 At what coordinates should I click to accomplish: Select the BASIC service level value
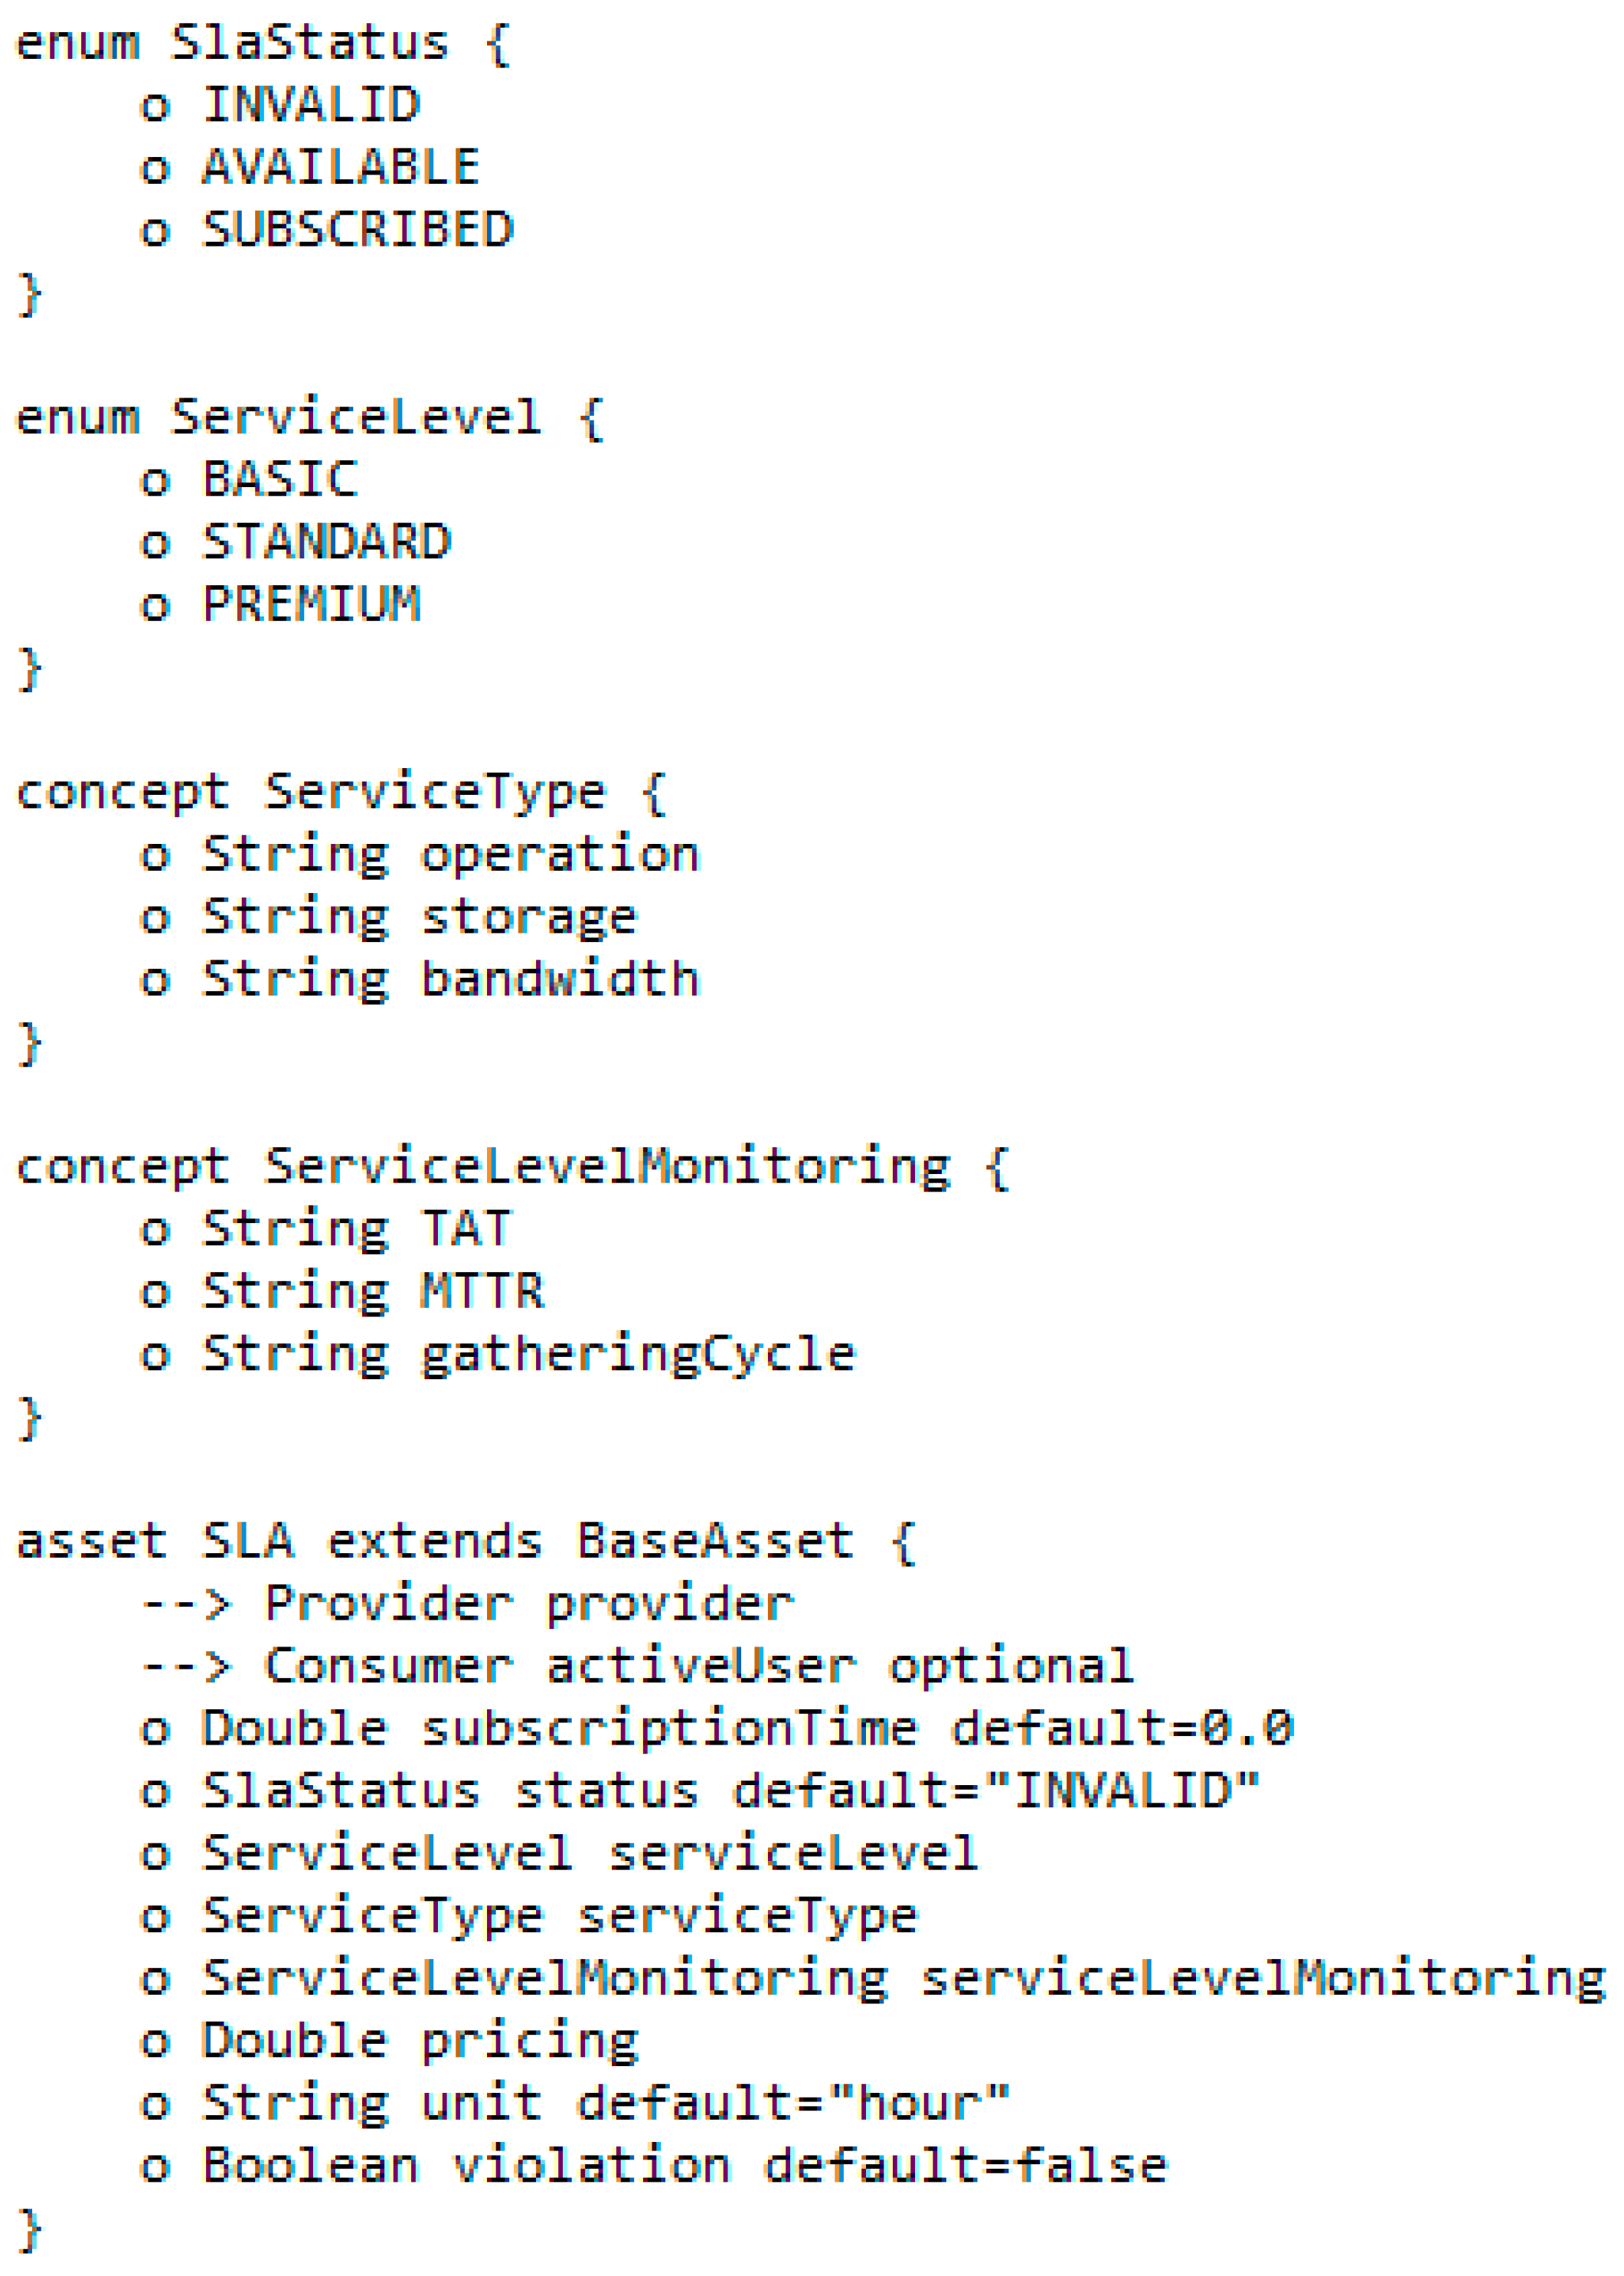tap(280, 479)
